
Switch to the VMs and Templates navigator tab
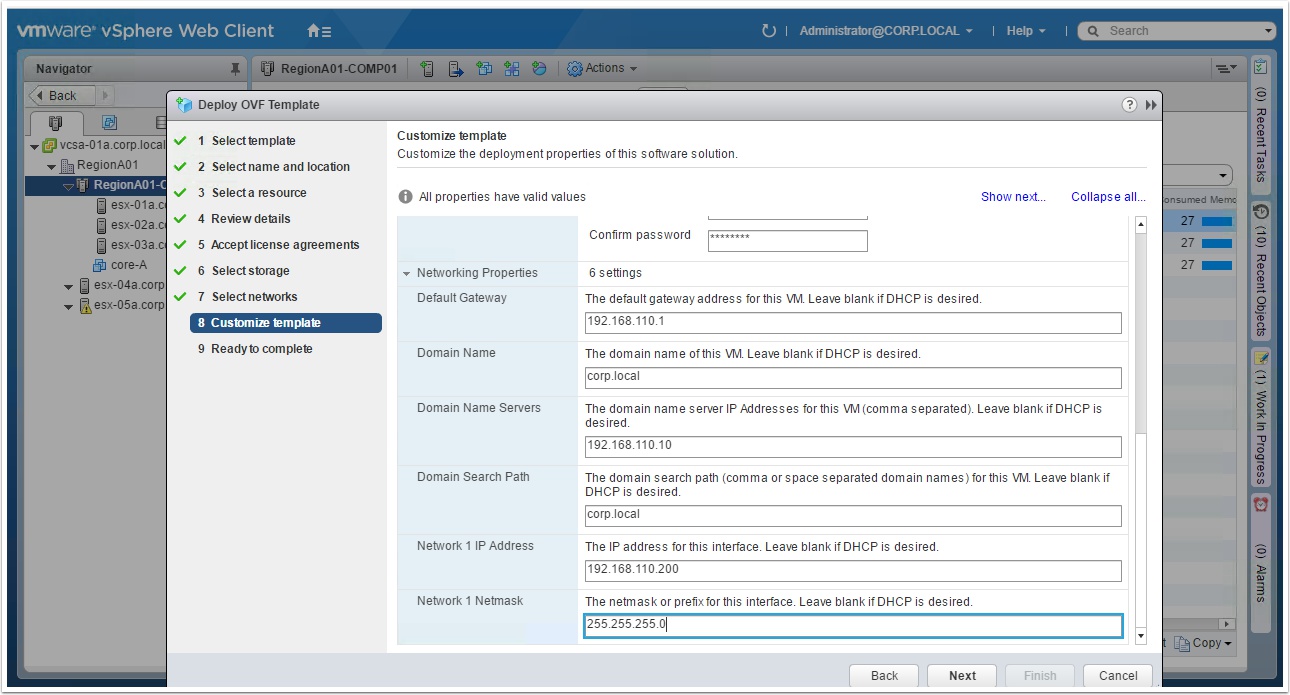tap(110, 123)
